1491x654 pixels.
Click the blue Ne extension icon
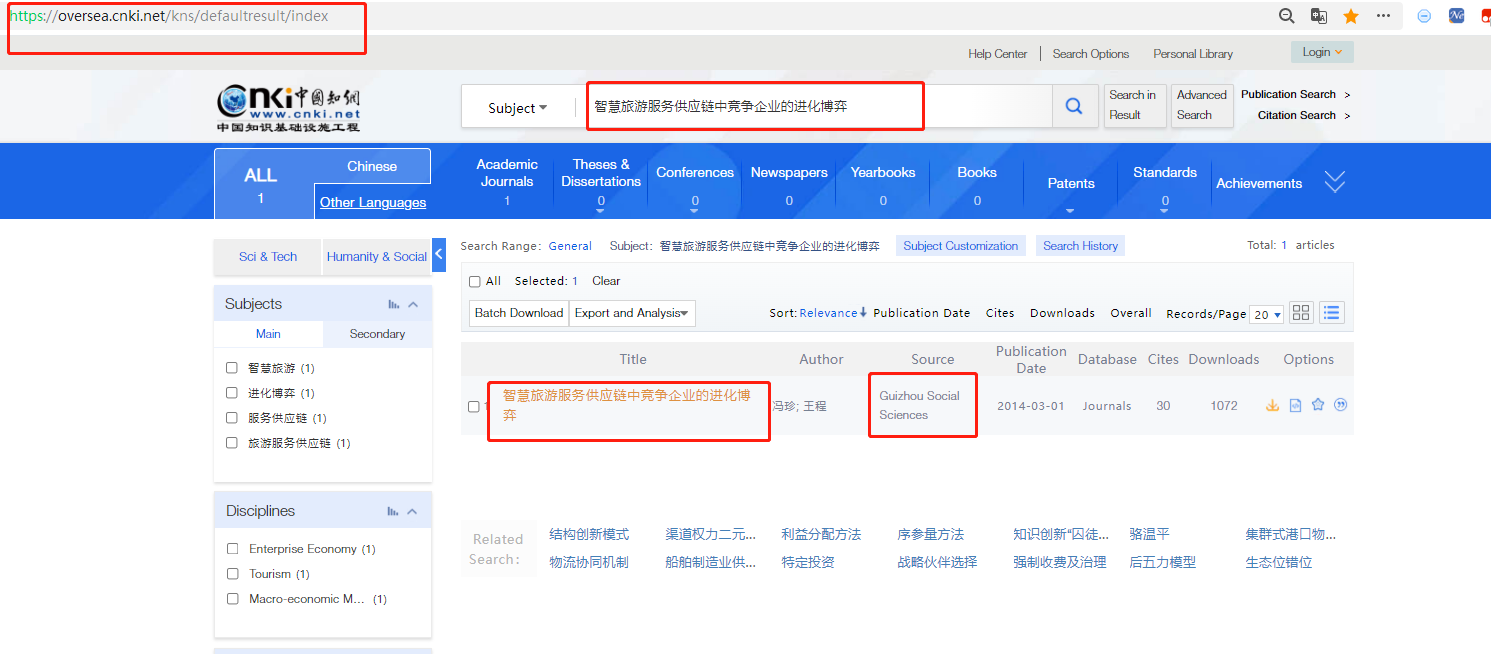click(x=1457, y=16)
